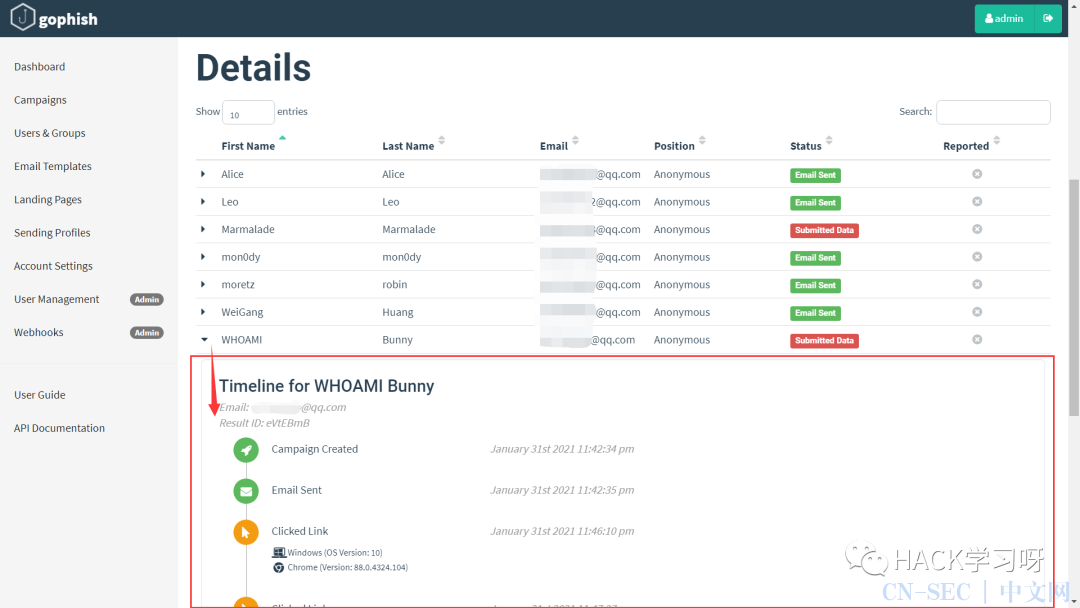The image size is (1080, 608).
Task: Collapse the WHOAMI Bunny row
Action: [x=204, y=340]
